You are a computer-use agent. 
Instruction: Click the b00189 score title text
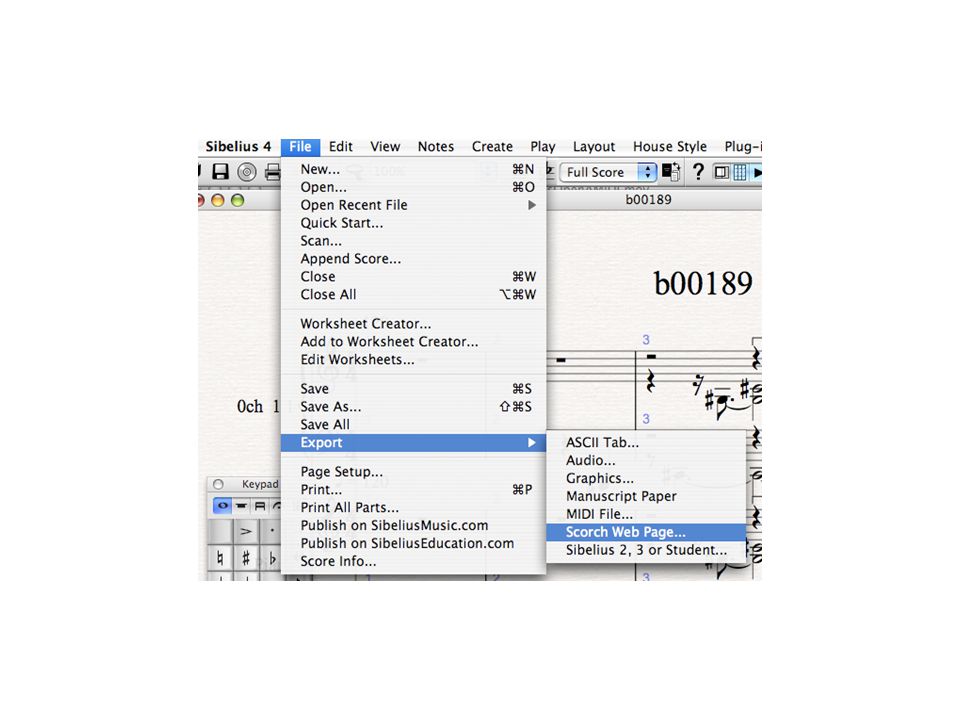703,283
